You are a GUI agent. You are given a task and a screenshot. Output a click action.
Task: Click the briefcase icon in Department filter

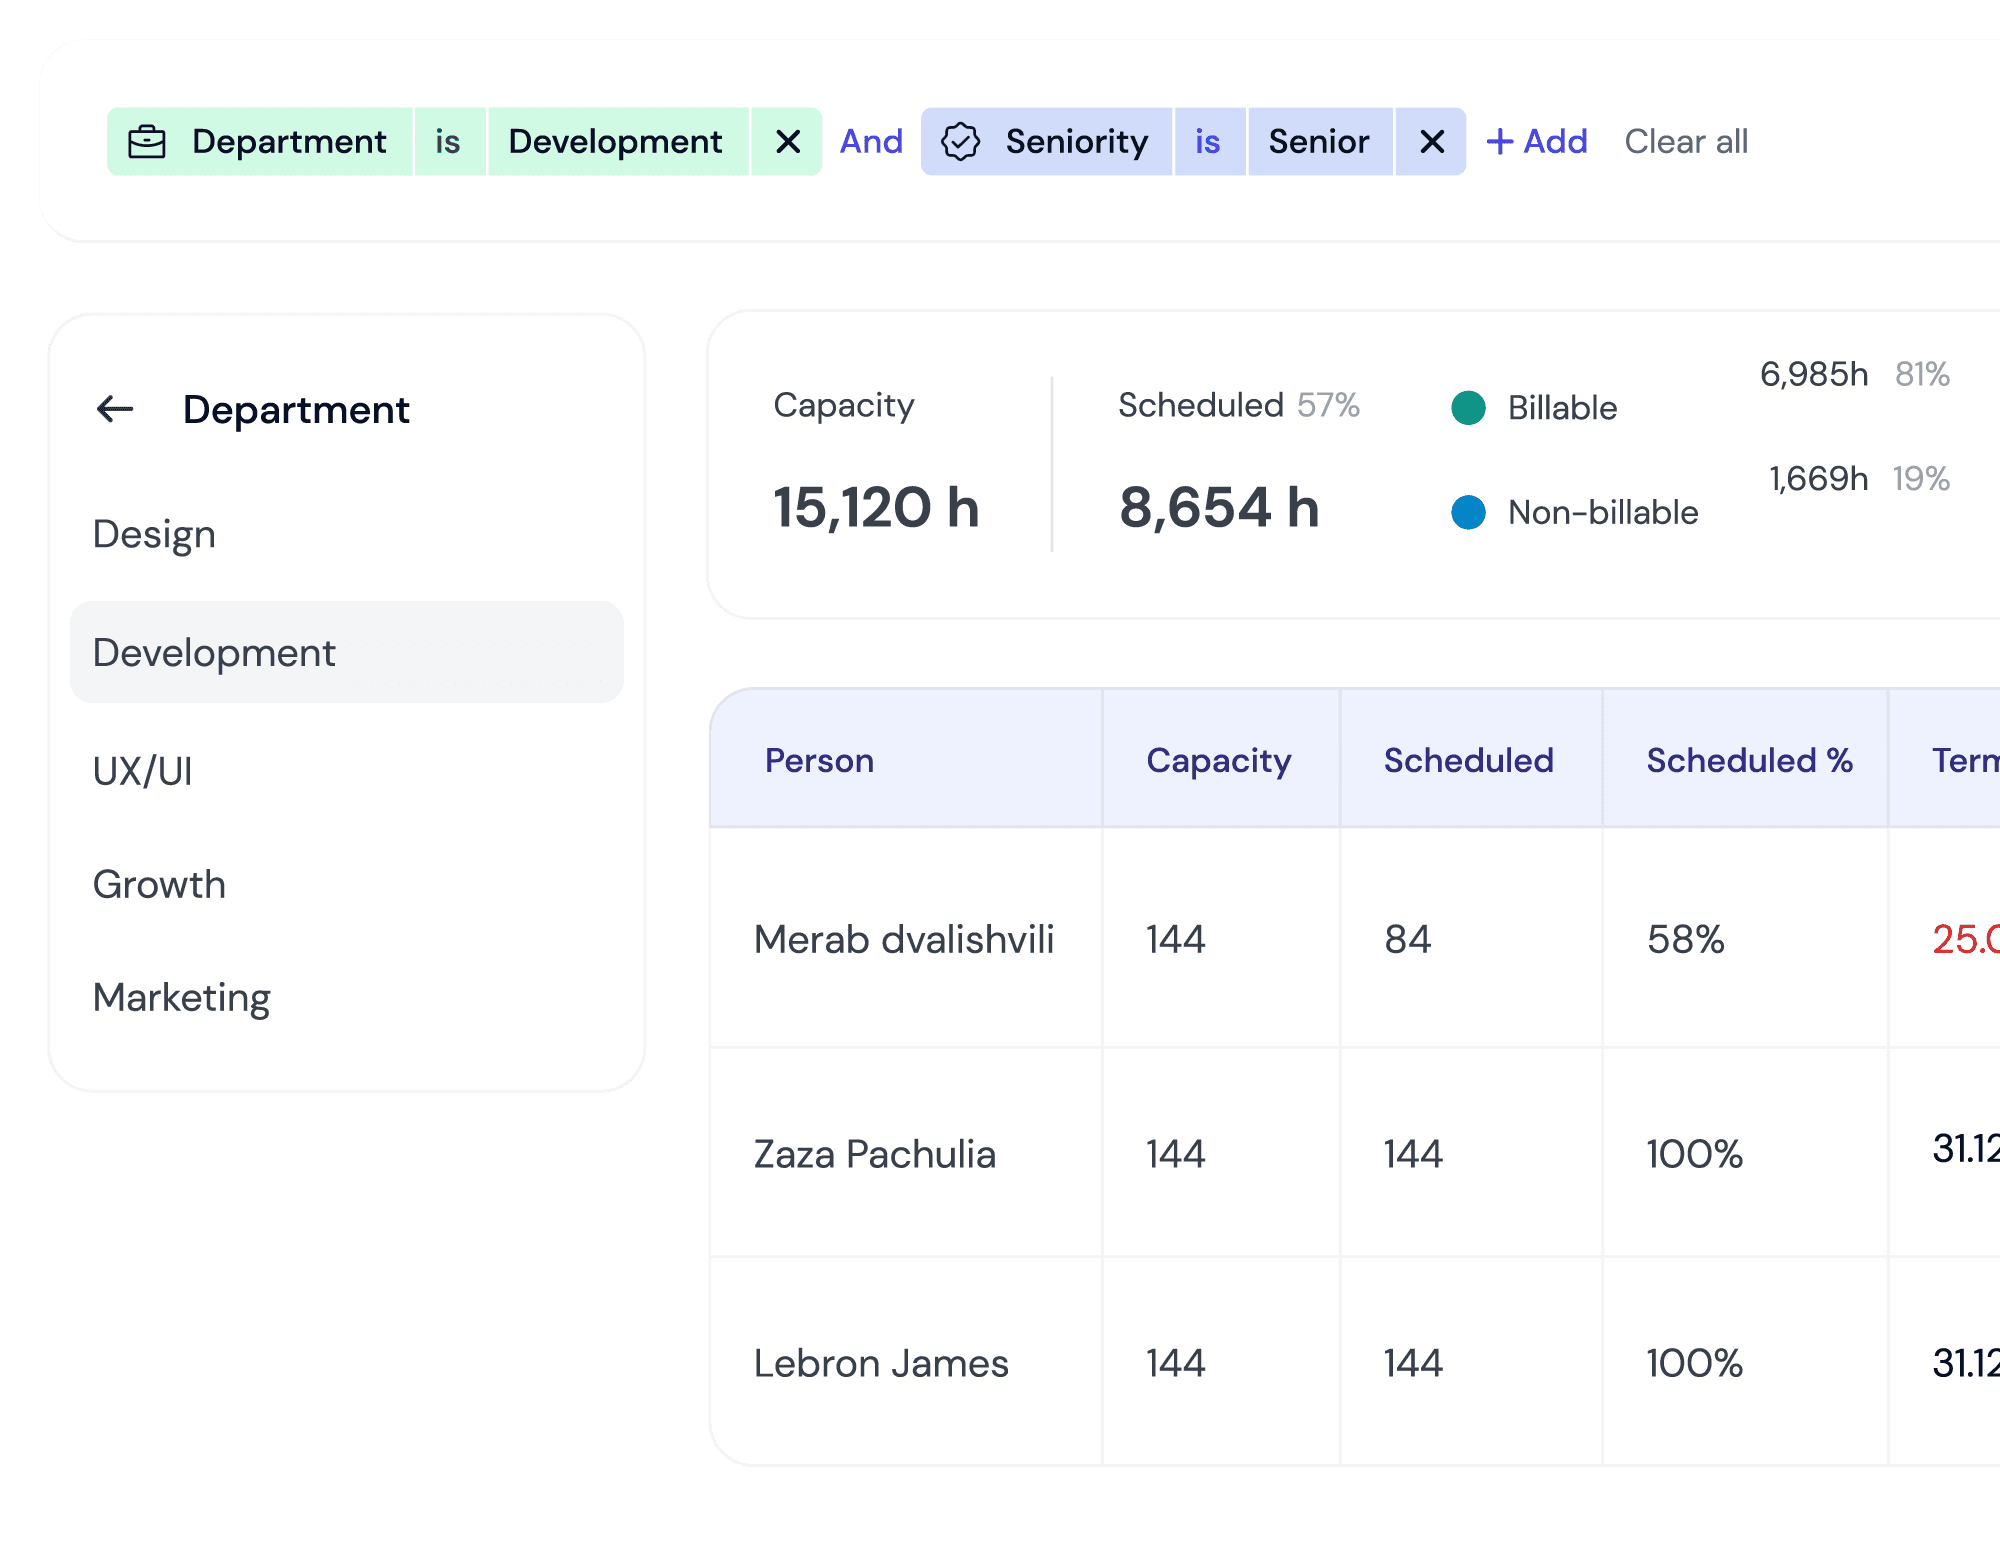[147, 142]
